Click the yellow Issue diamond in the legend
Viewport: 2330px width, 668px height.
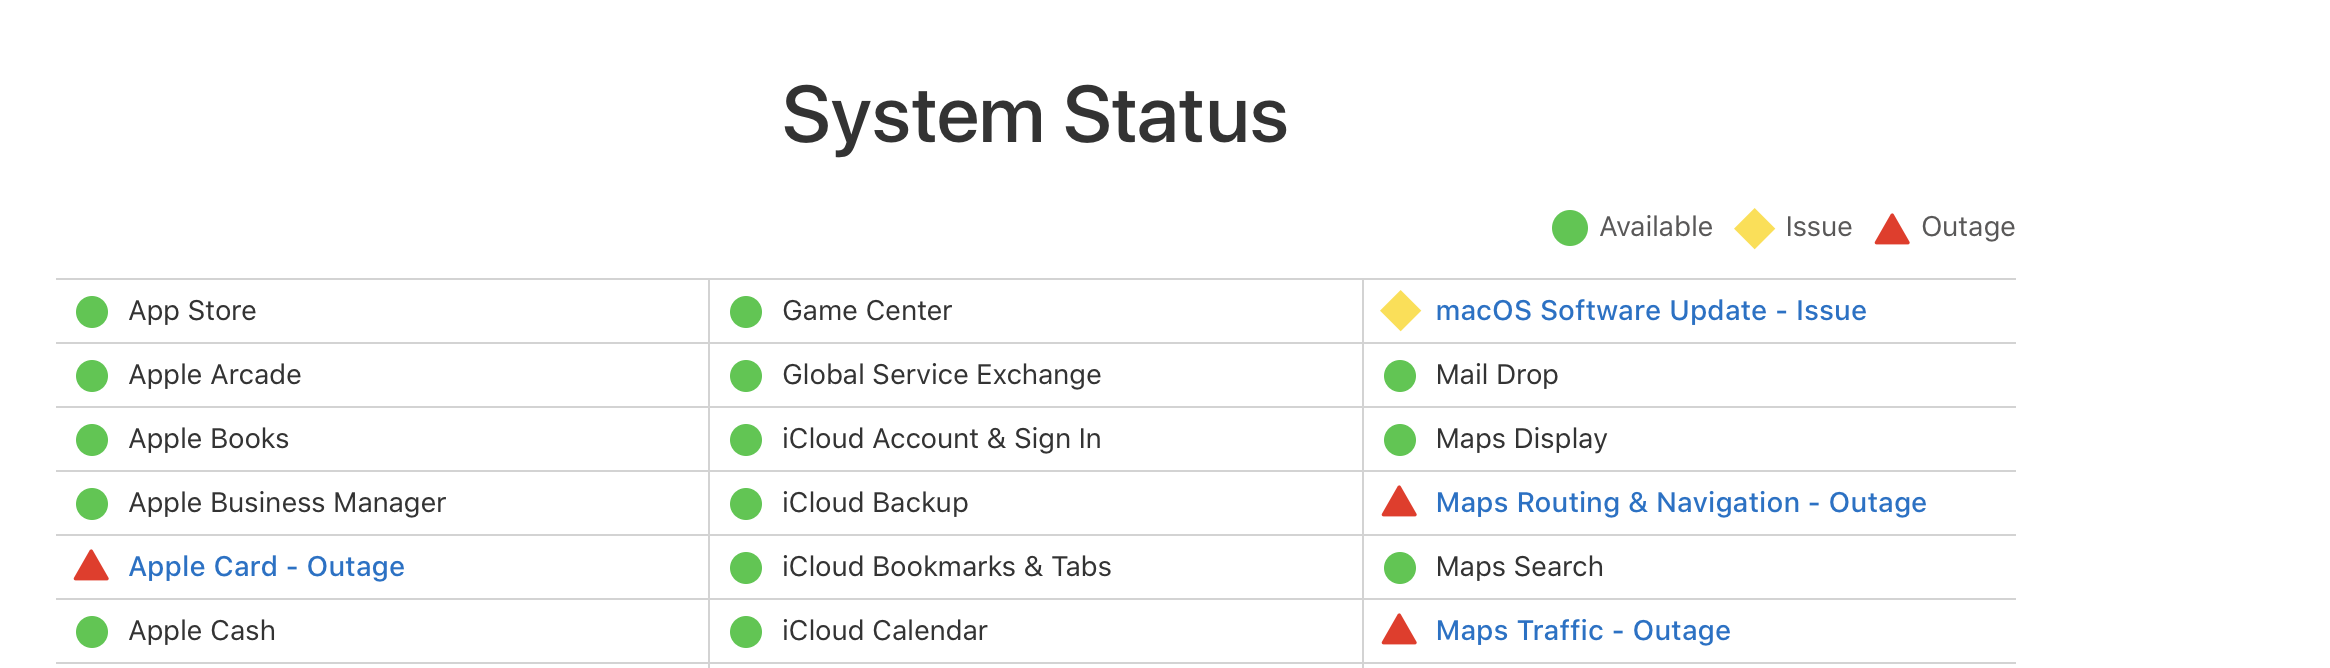[1754, 228]
